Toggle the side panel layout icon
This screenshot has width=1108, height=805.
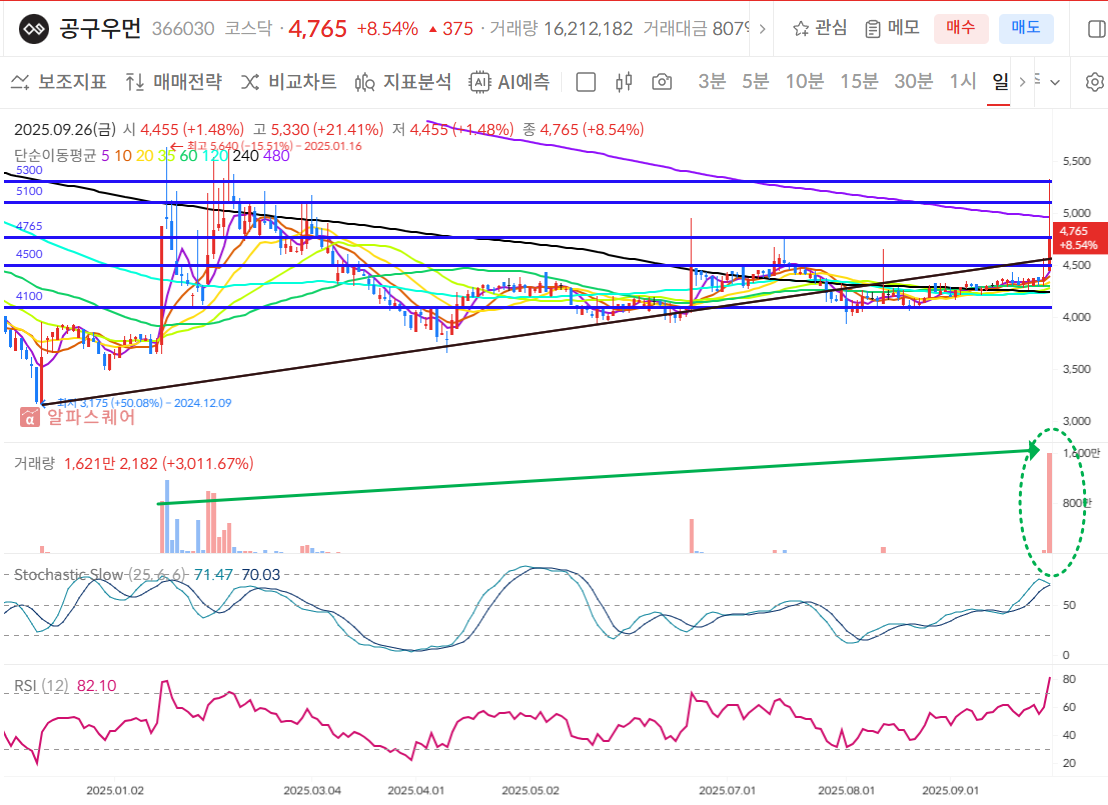click(x=1096, y=29)
